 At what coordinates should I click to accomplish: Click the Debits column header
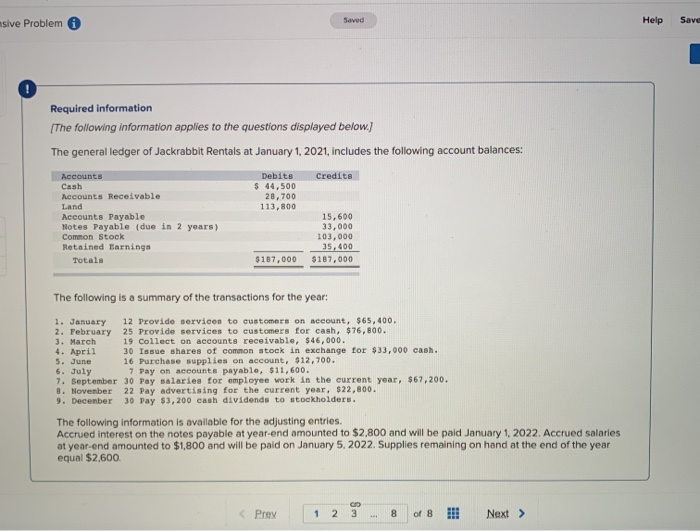277,176
